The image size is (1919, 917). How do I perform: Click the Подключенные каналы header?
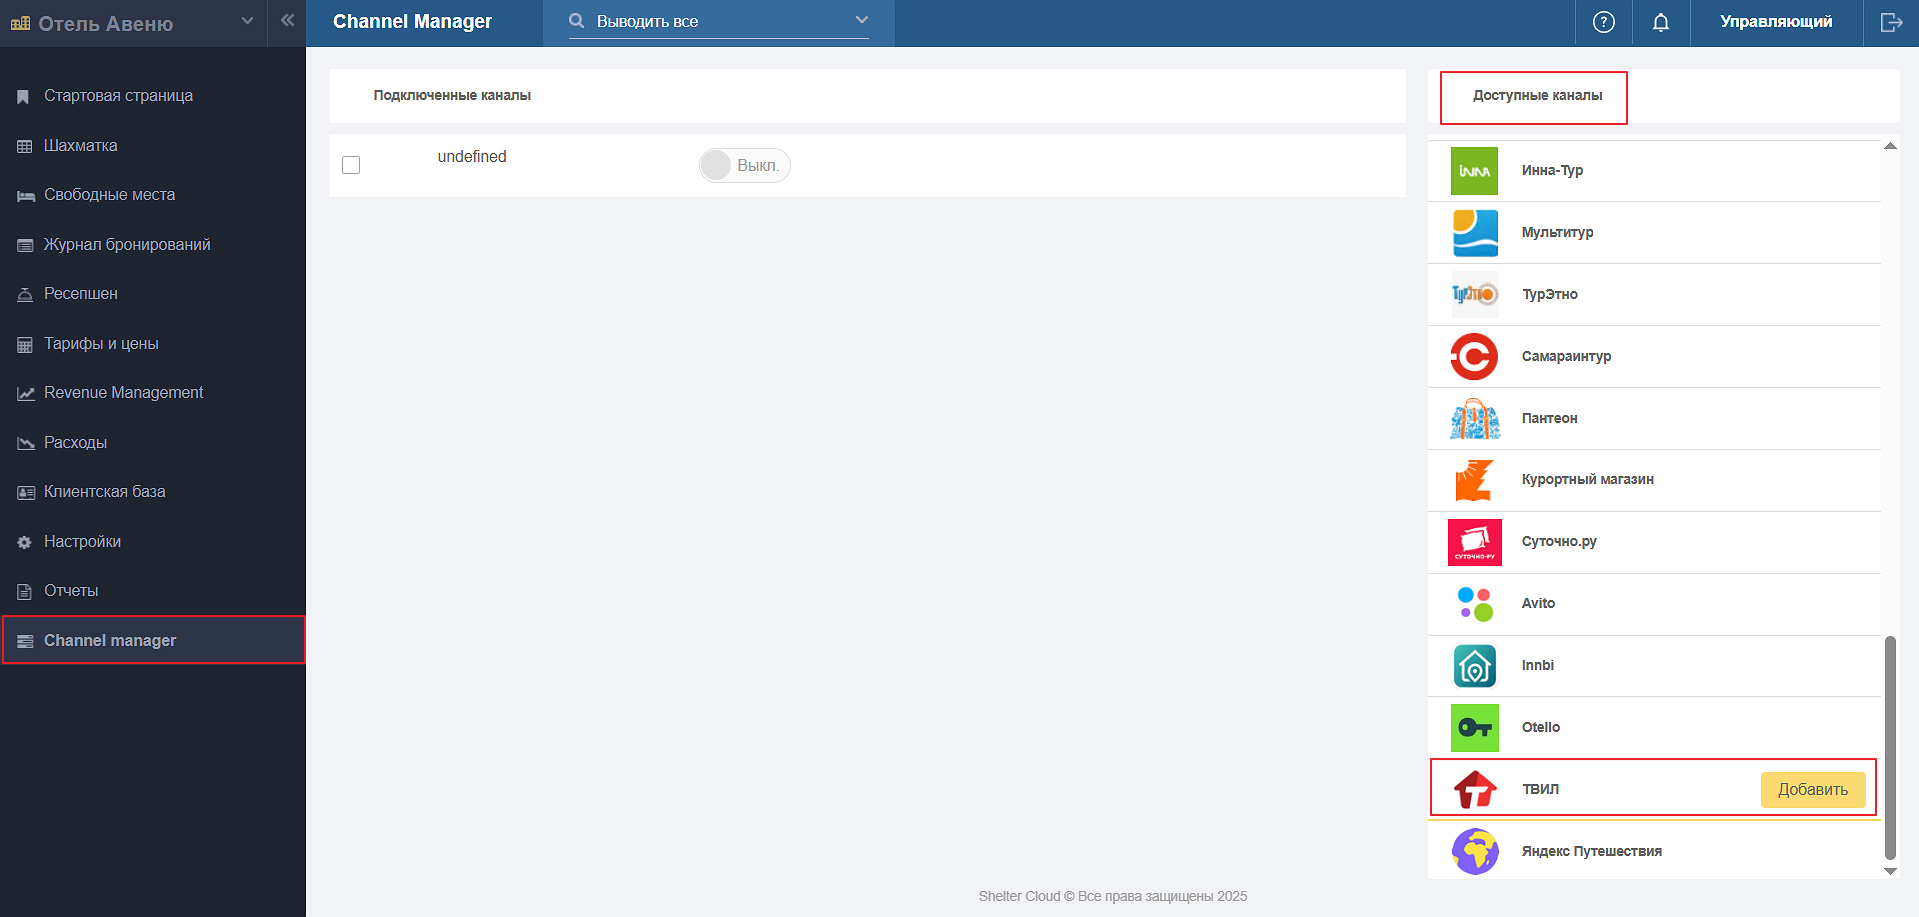(x=452, y=96)
